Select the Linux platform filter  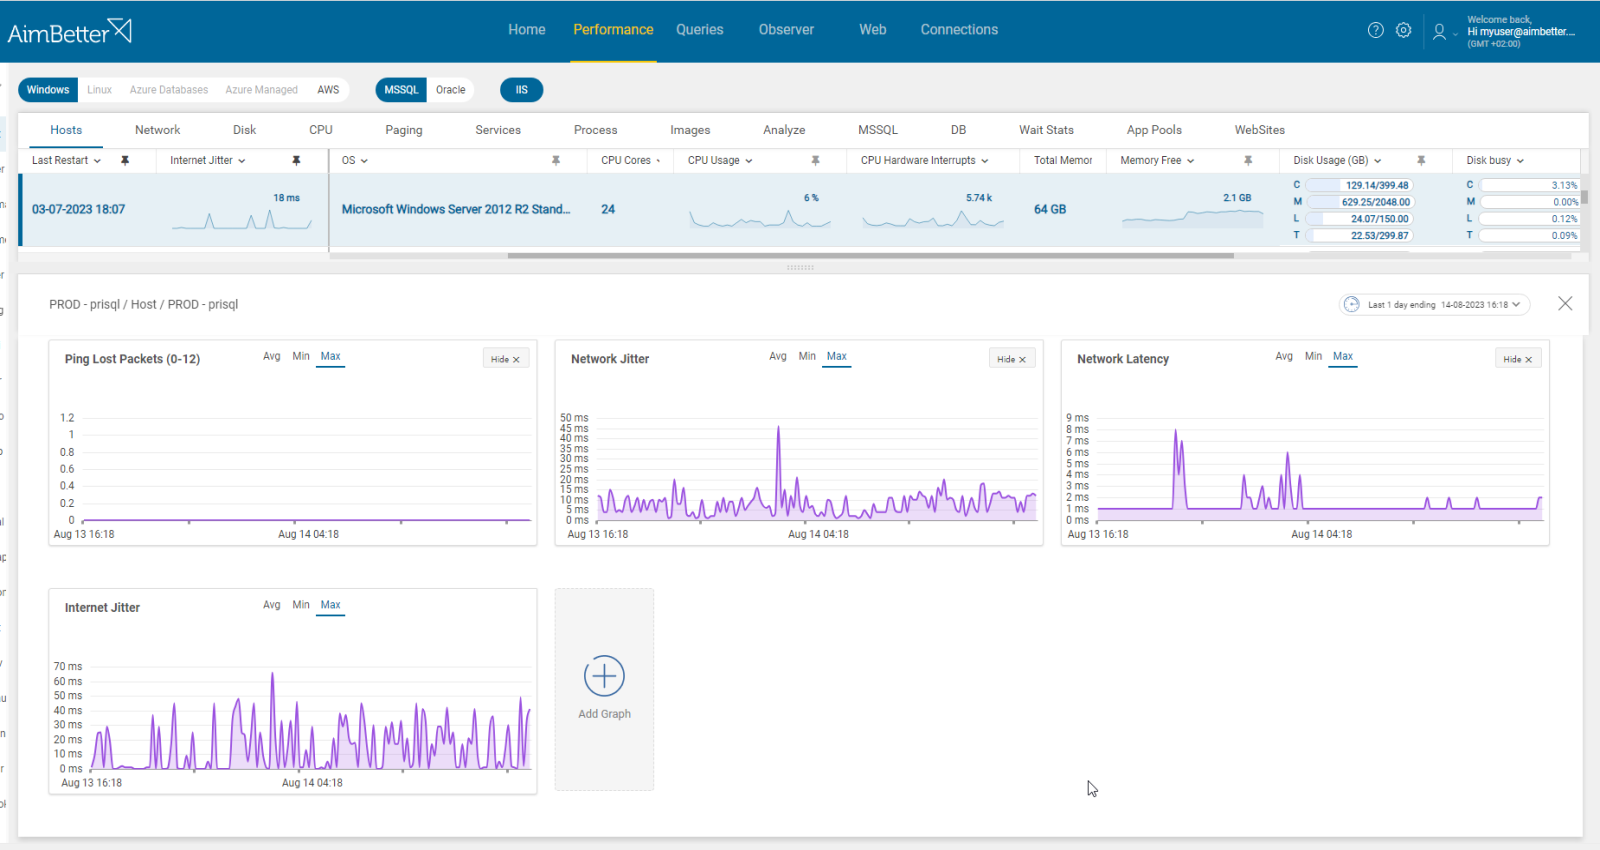pos(99,90)
